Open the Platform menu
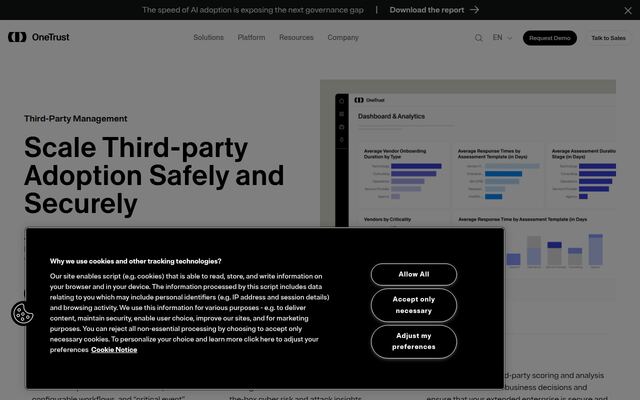Viewport: 640px width, 400px height. (x=251, y=38)
